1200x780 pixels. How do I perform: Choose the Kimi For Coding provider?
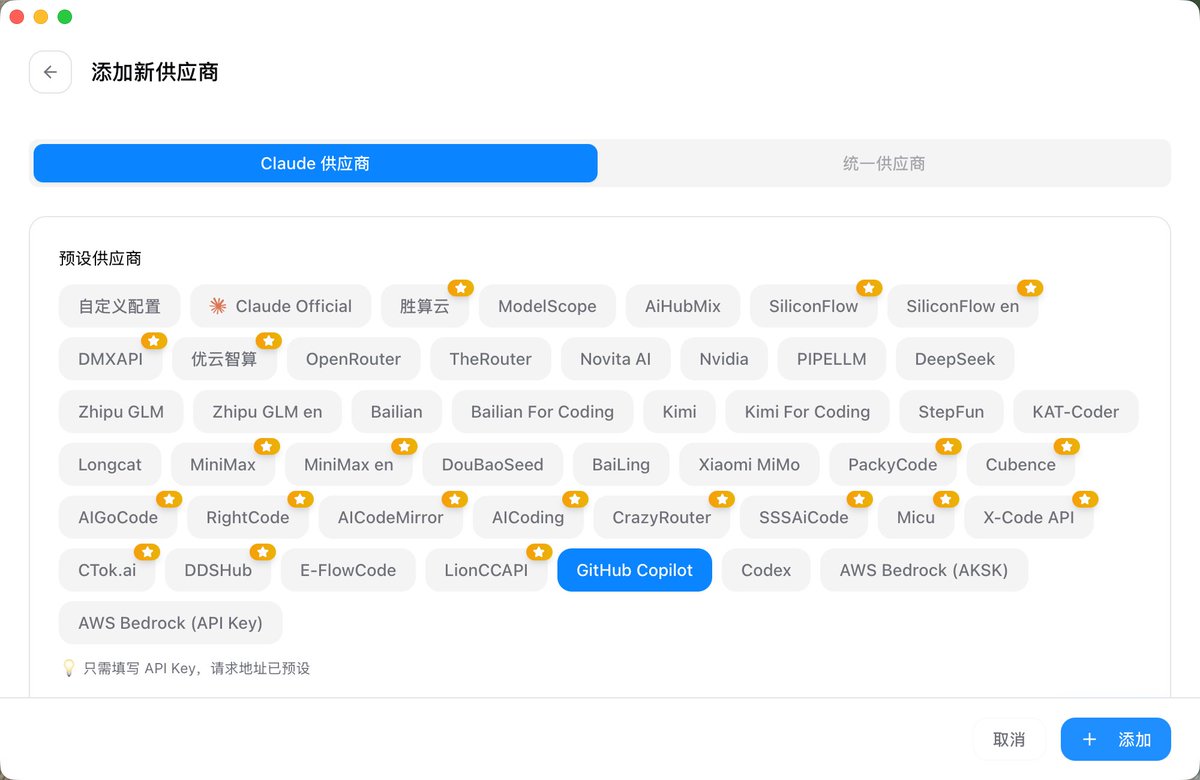coord(808,411)
